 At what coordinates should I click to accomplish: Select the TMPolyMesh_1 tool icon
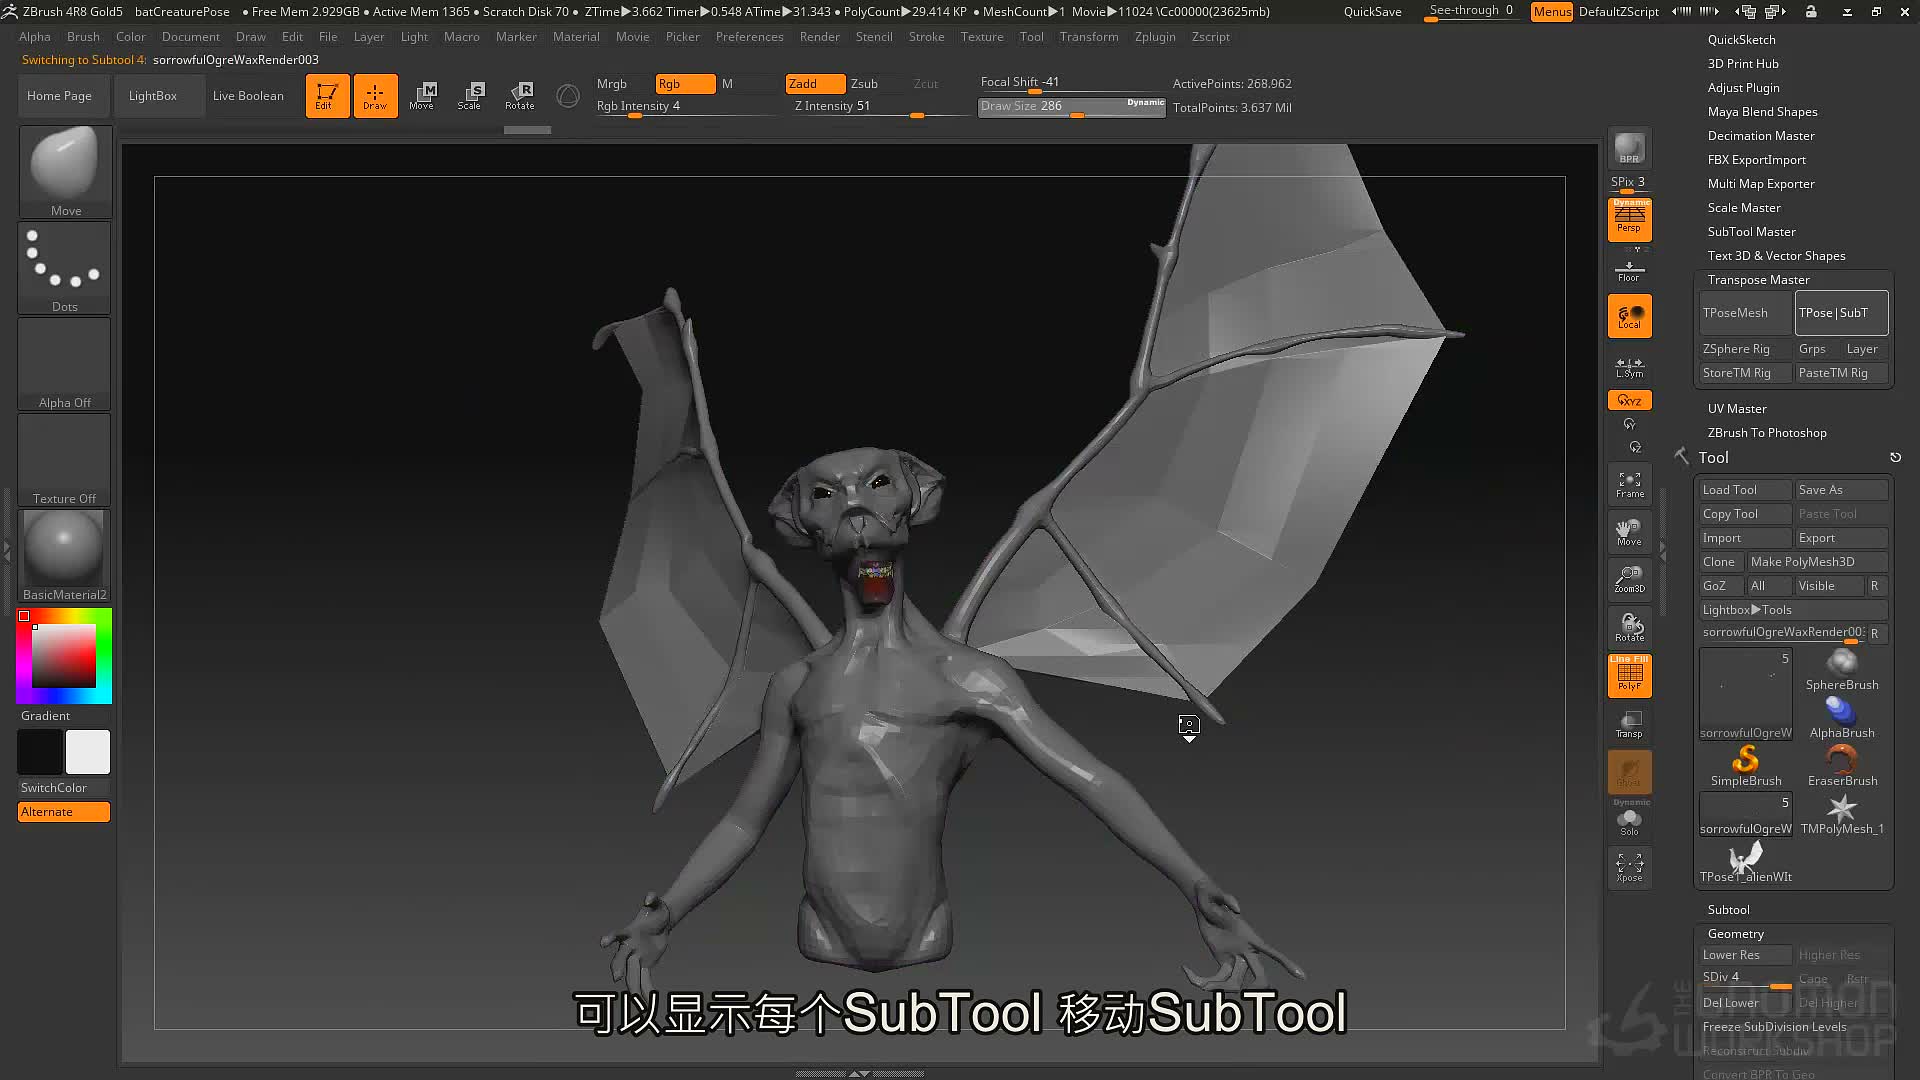(1842, 814)
